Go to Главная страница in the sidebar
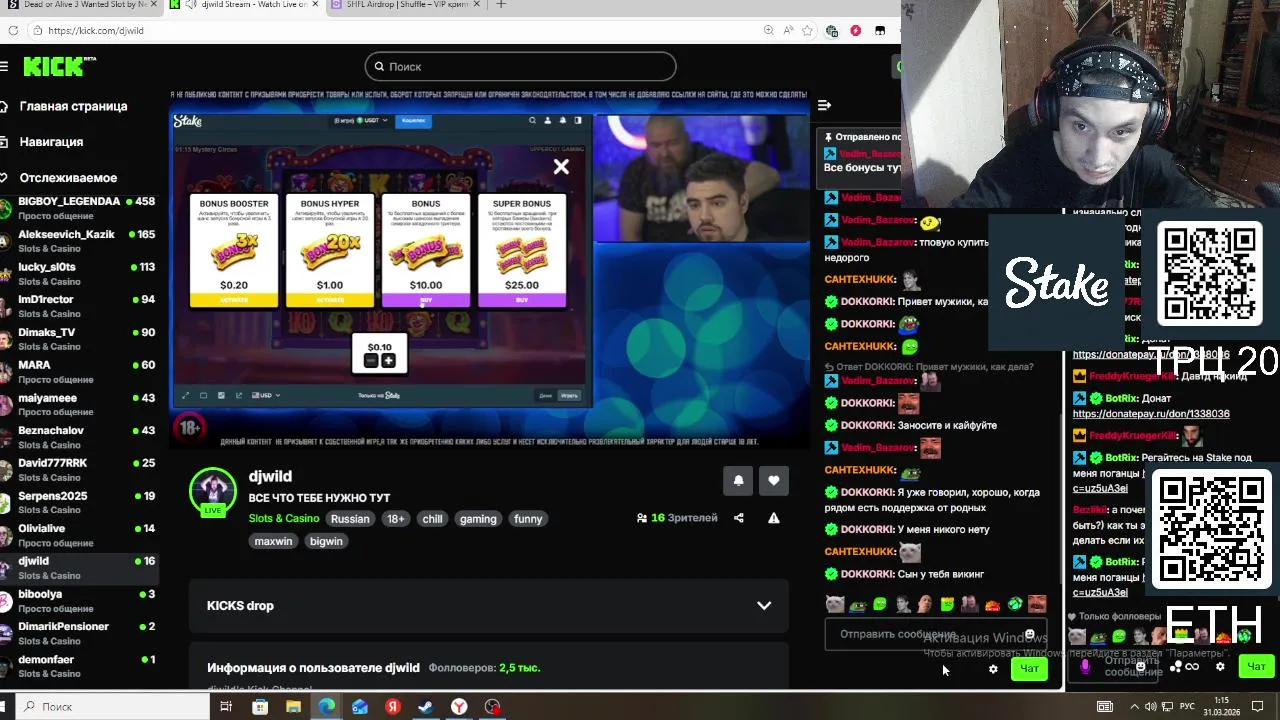 (x=73, y=106)
